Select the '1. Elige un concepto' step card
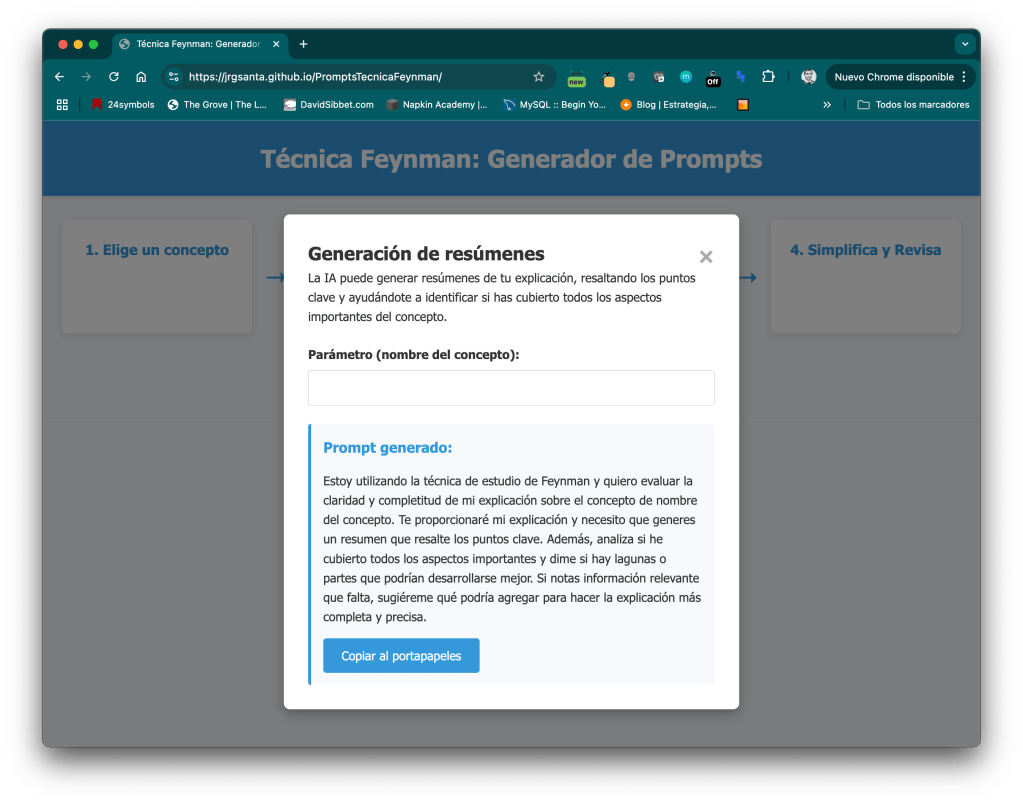 coord(156,277)
